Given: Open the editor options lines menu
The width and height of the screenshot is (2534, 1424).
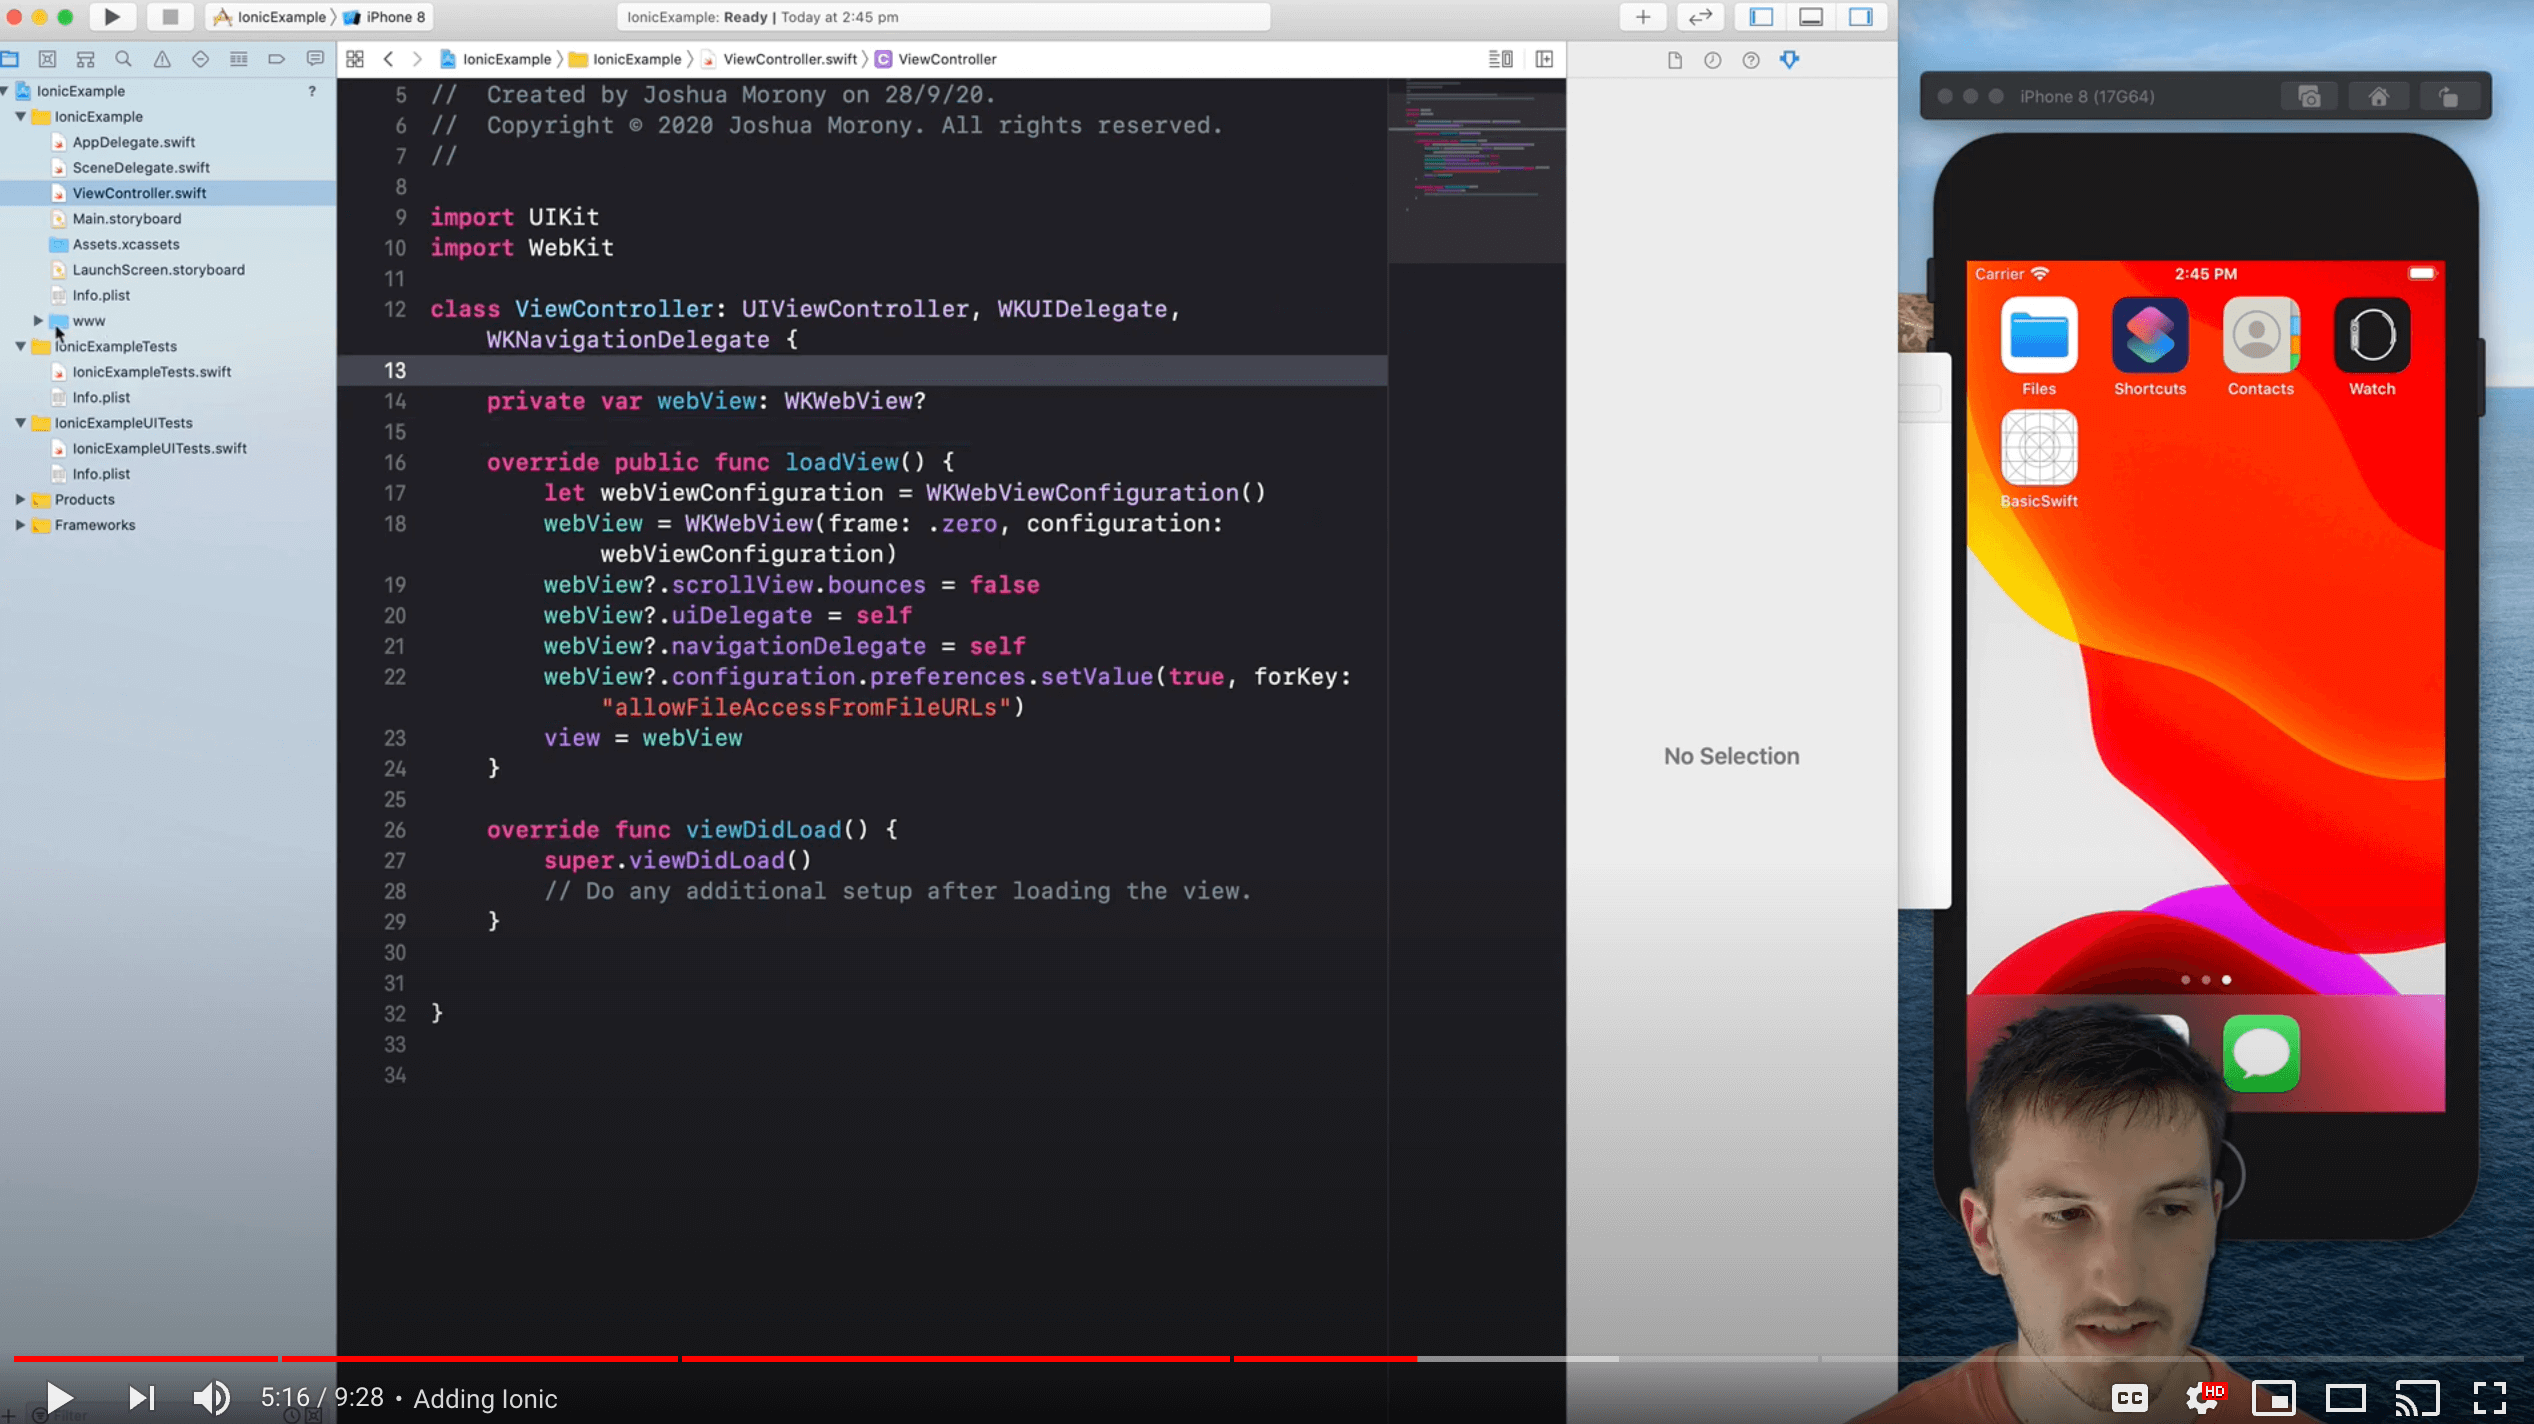Looking at the screenshot, I should 1500,59.
